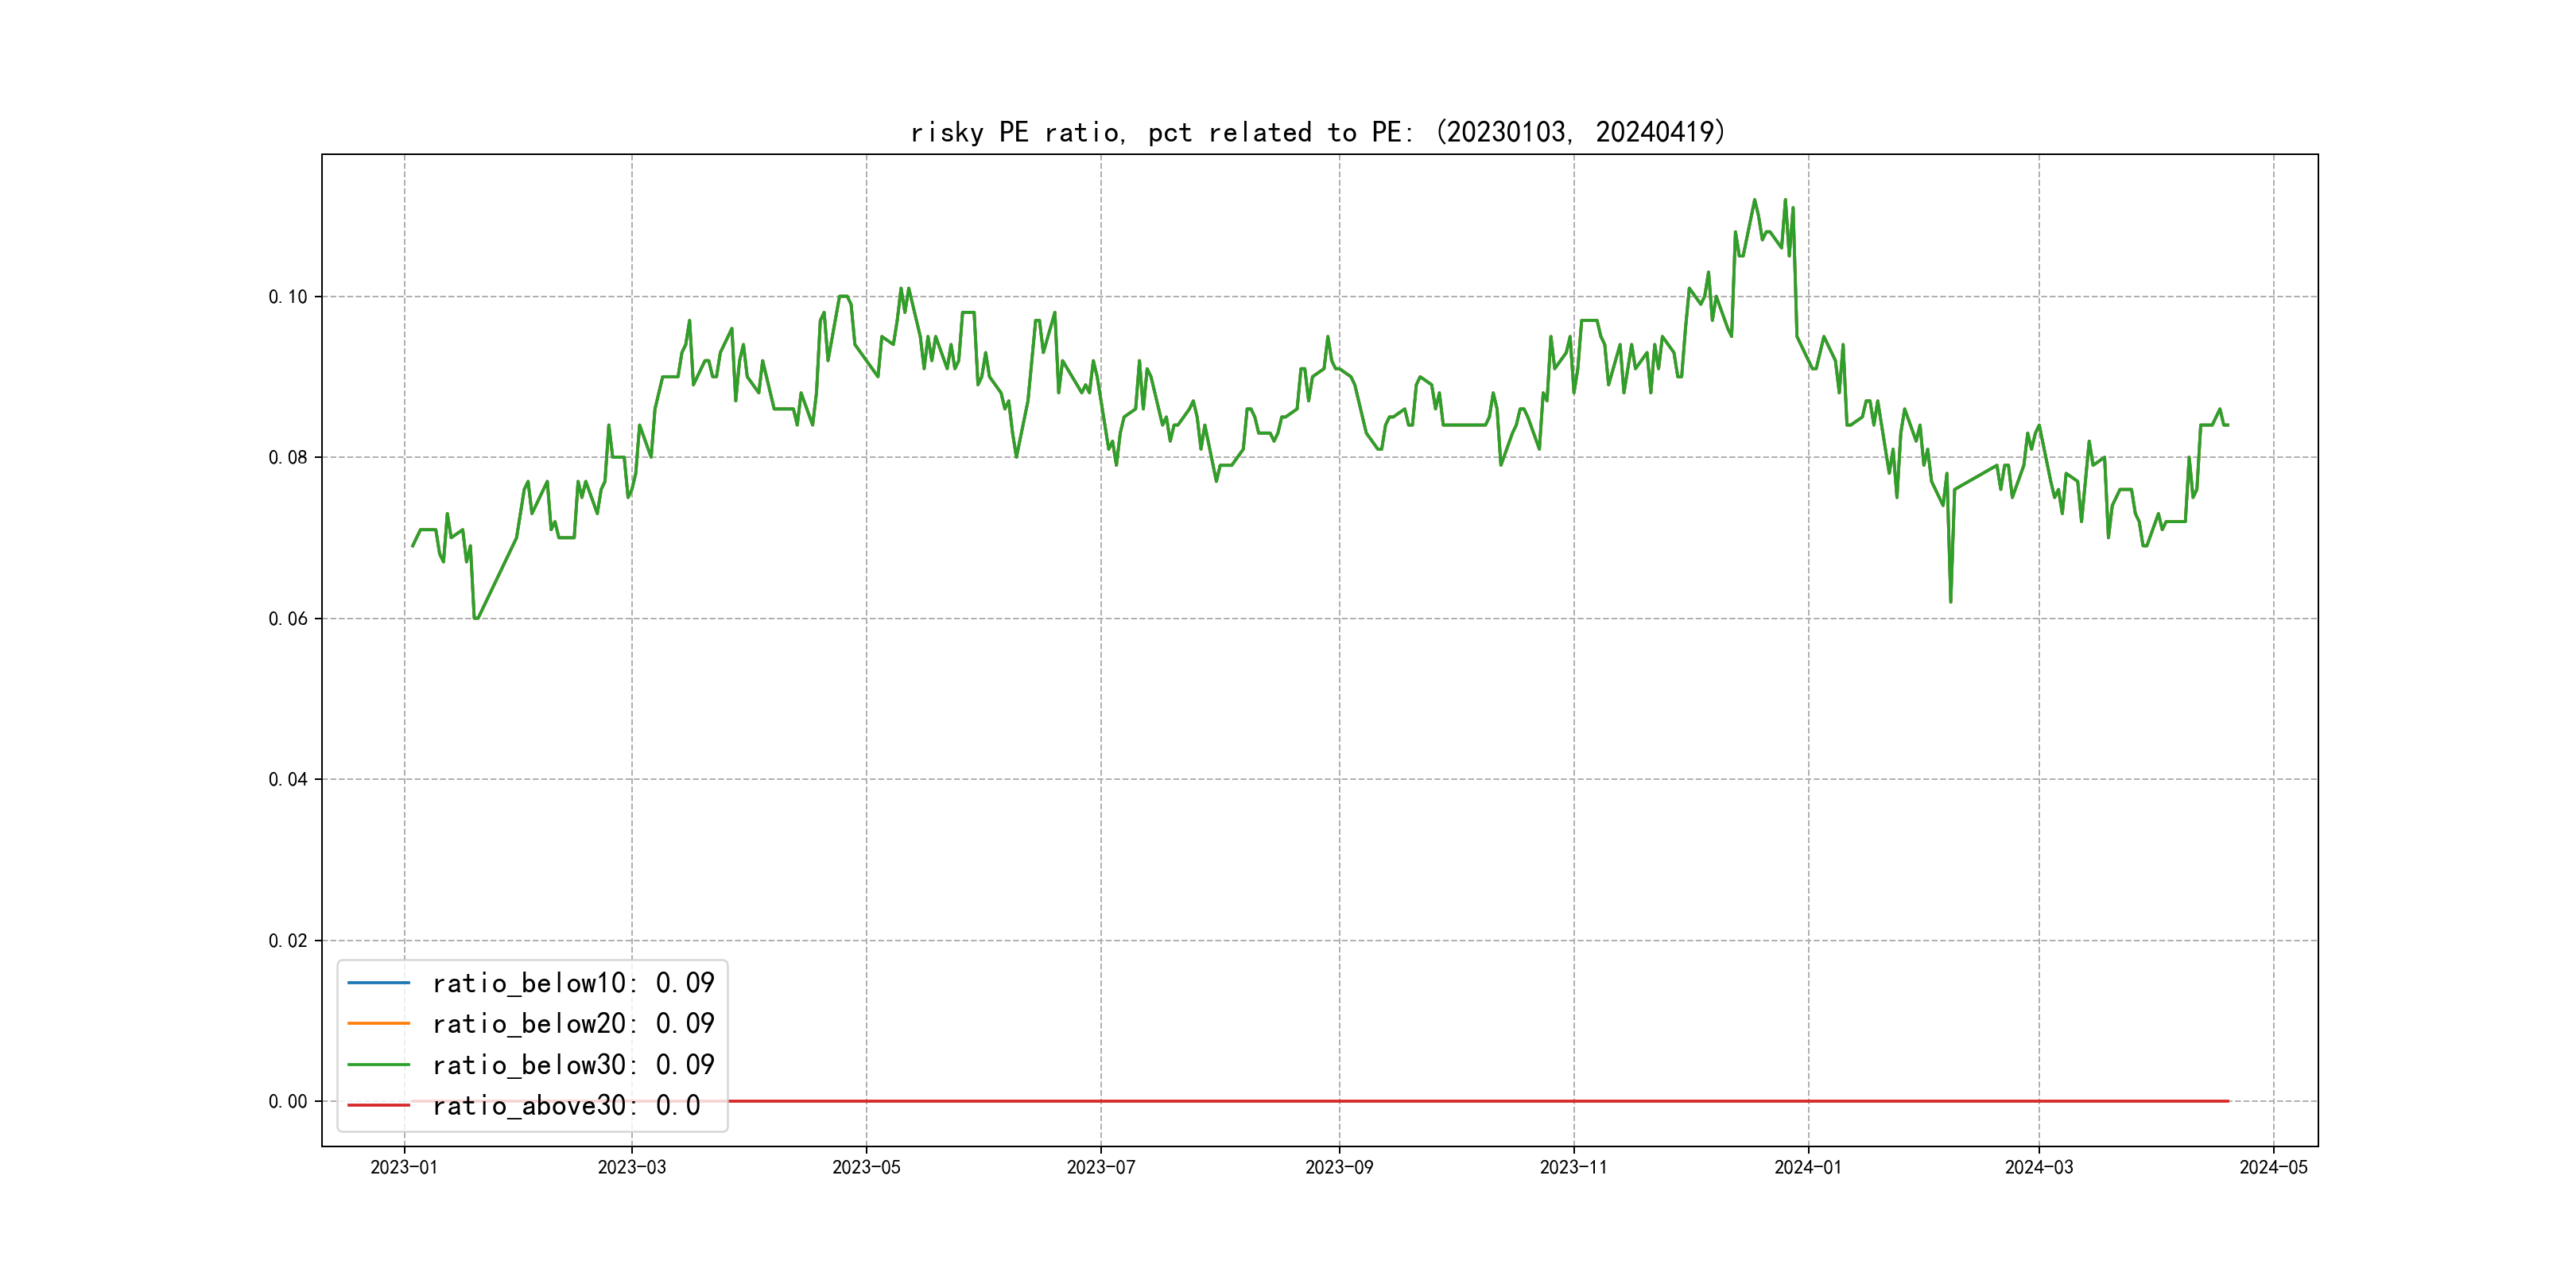
Task: Click the blue ratio_below10 legend line
Action: (x=378, y=983)
